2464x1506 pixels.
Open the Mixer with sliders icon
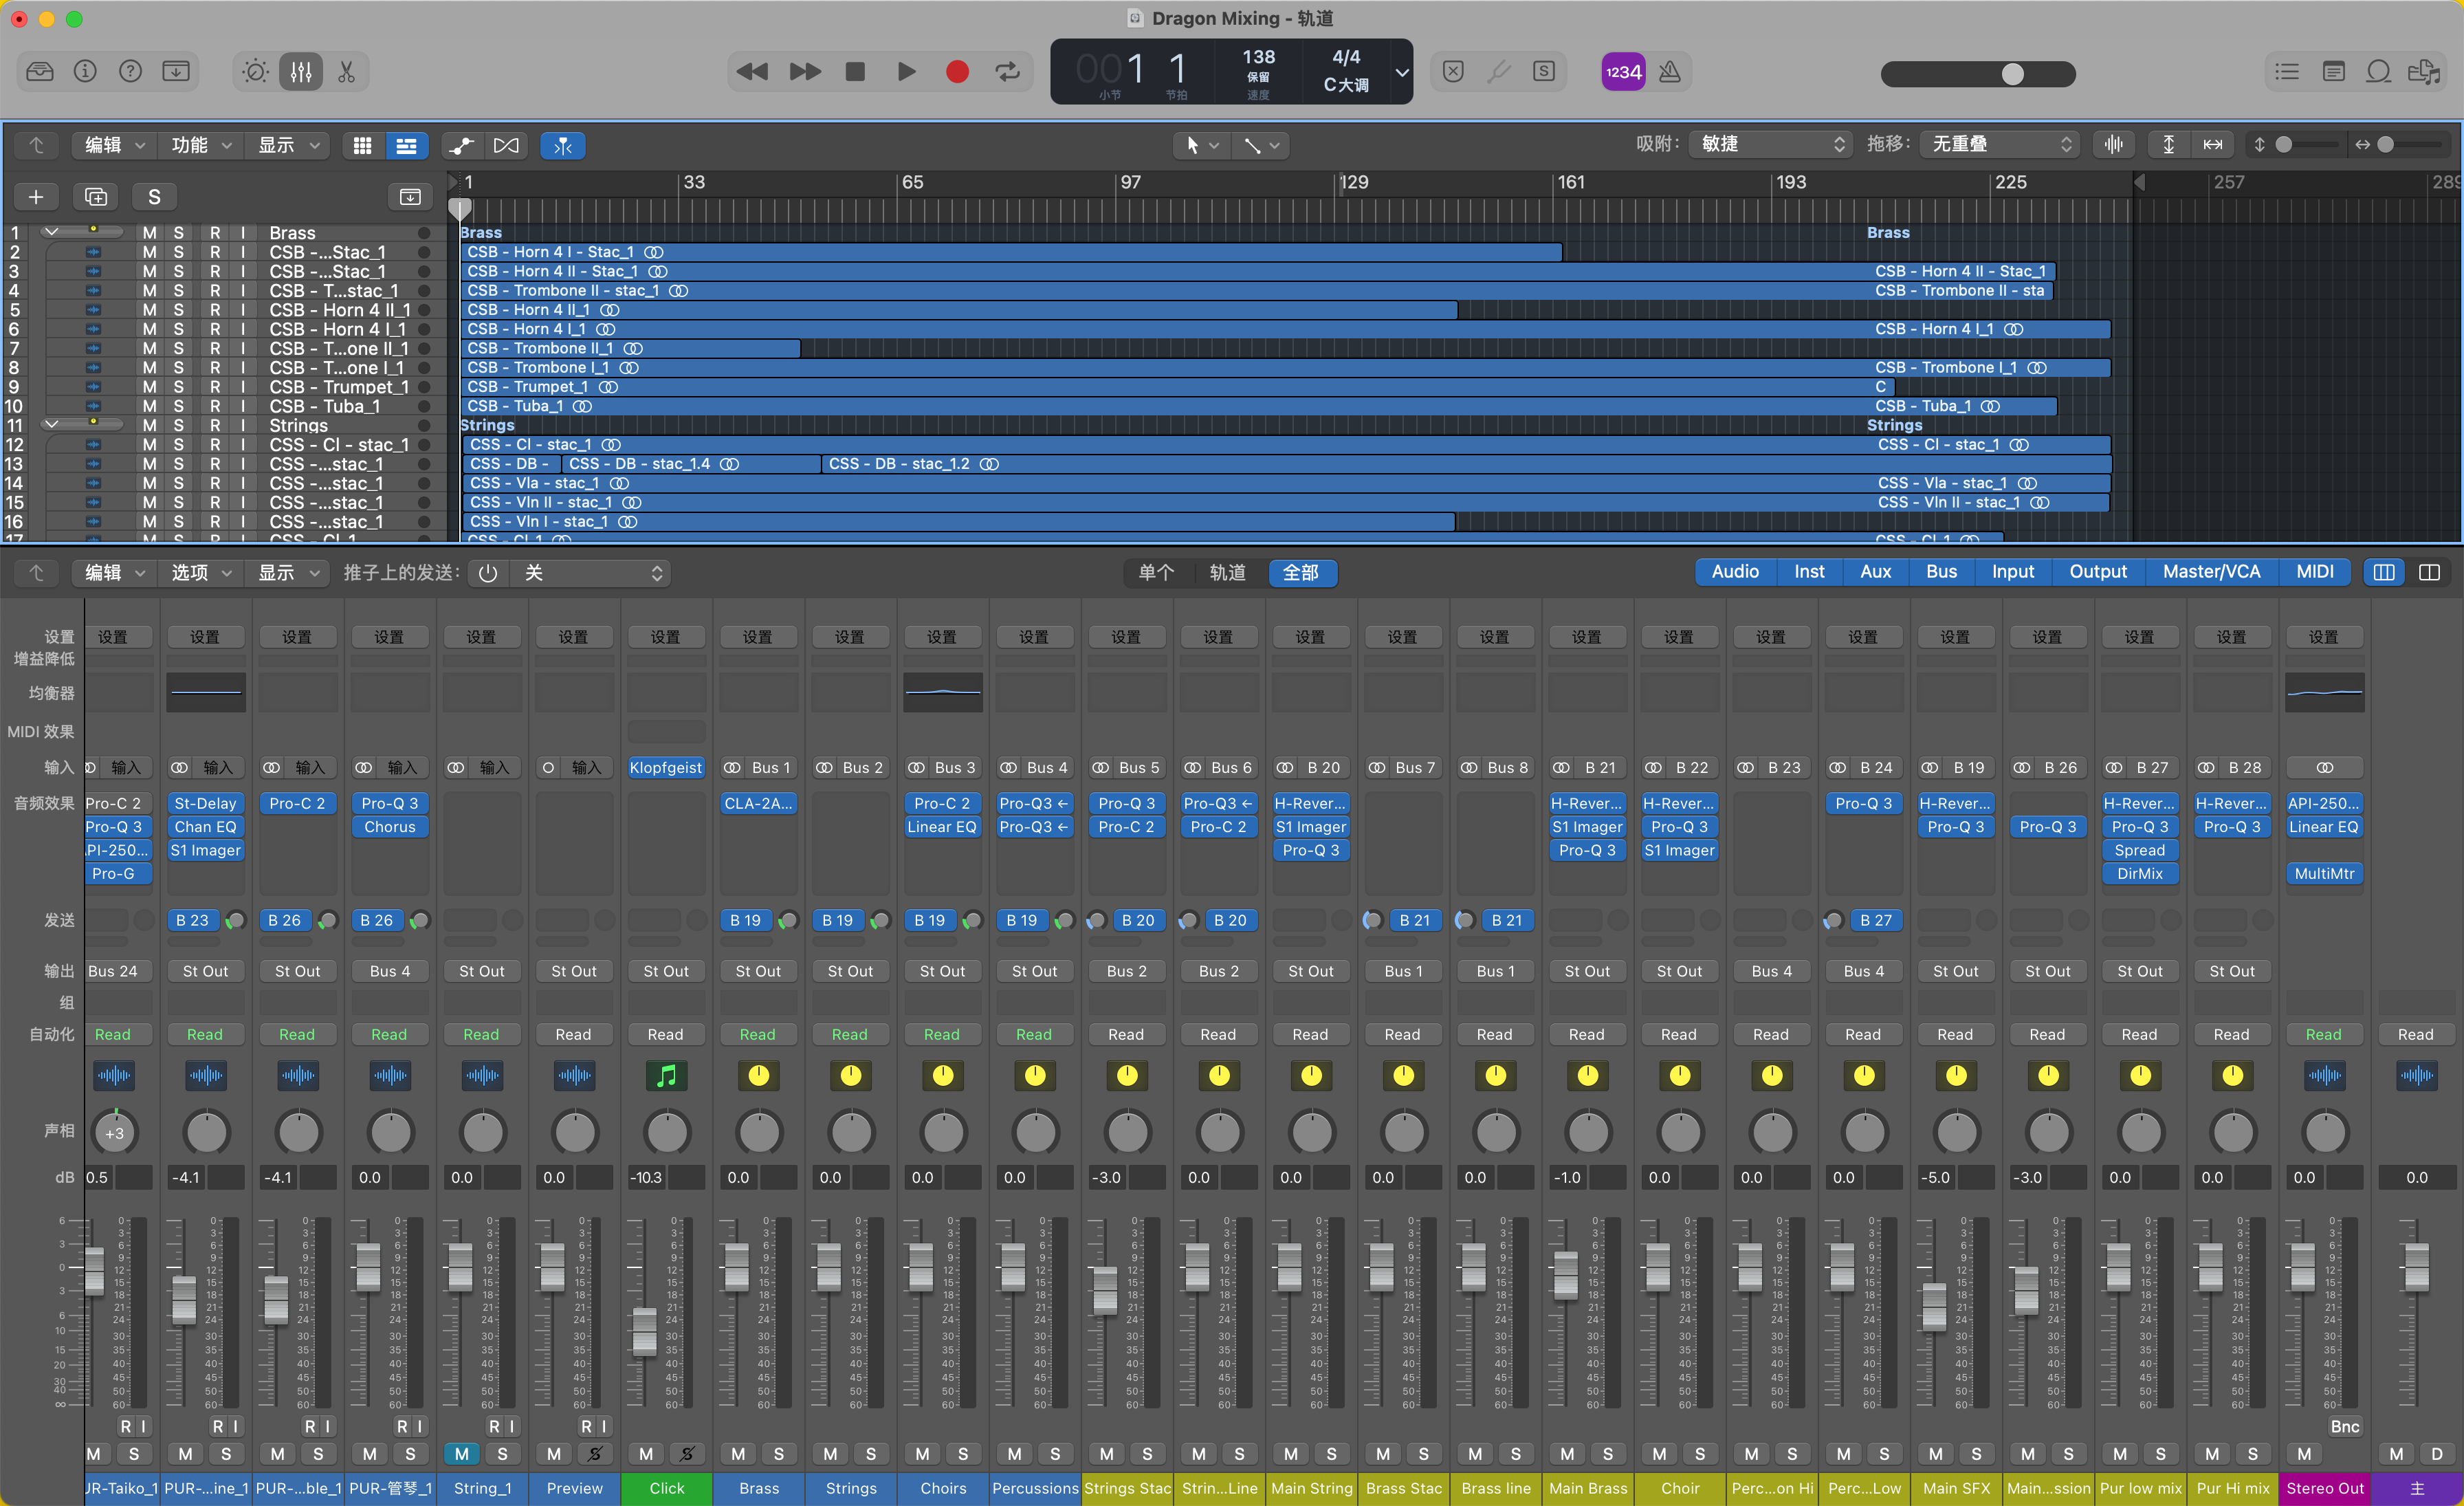(x=301, y=72)
